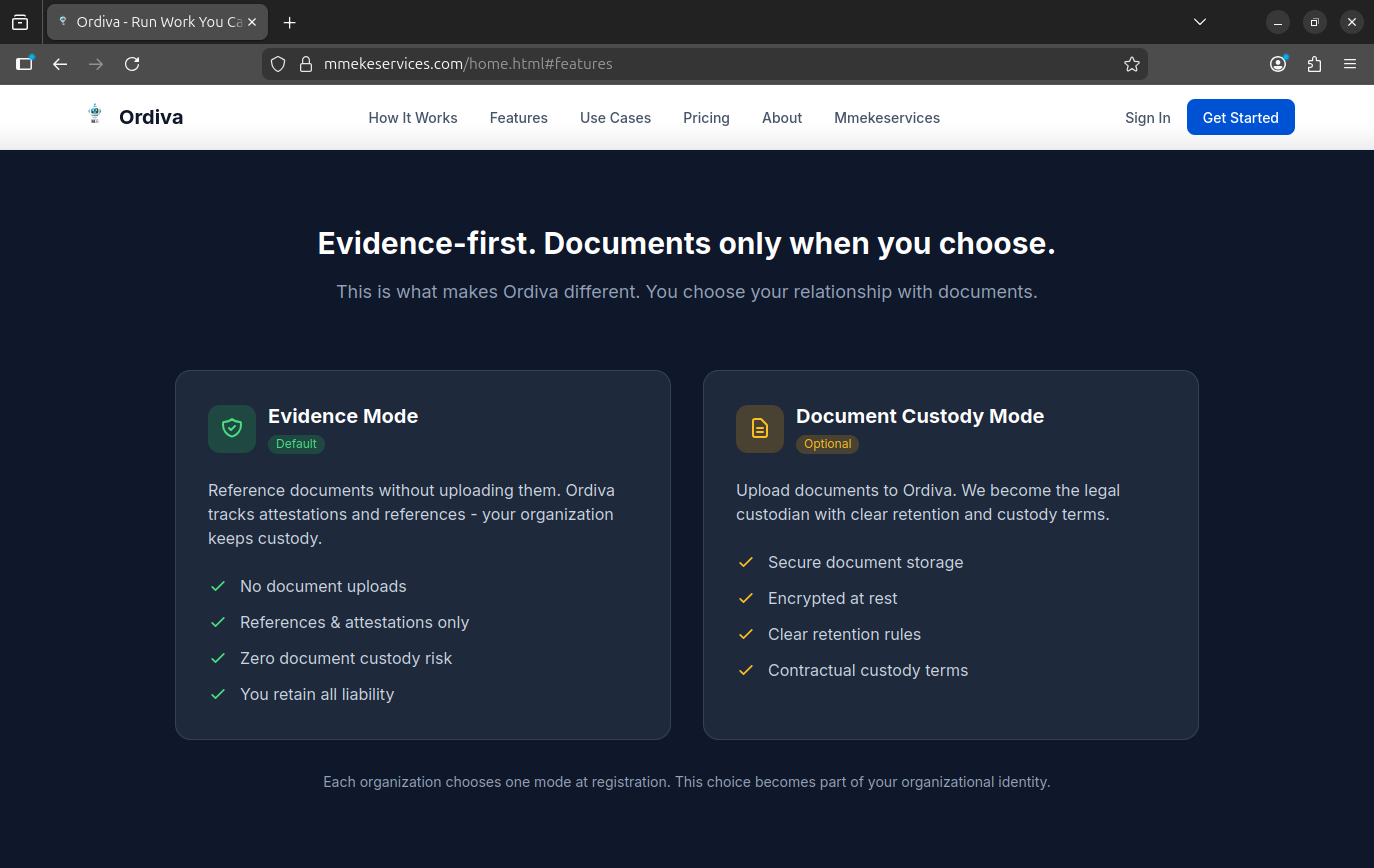The image size is (1374, 868).
Task: Open the Use Cases nav item
Action: pos(615,118)
